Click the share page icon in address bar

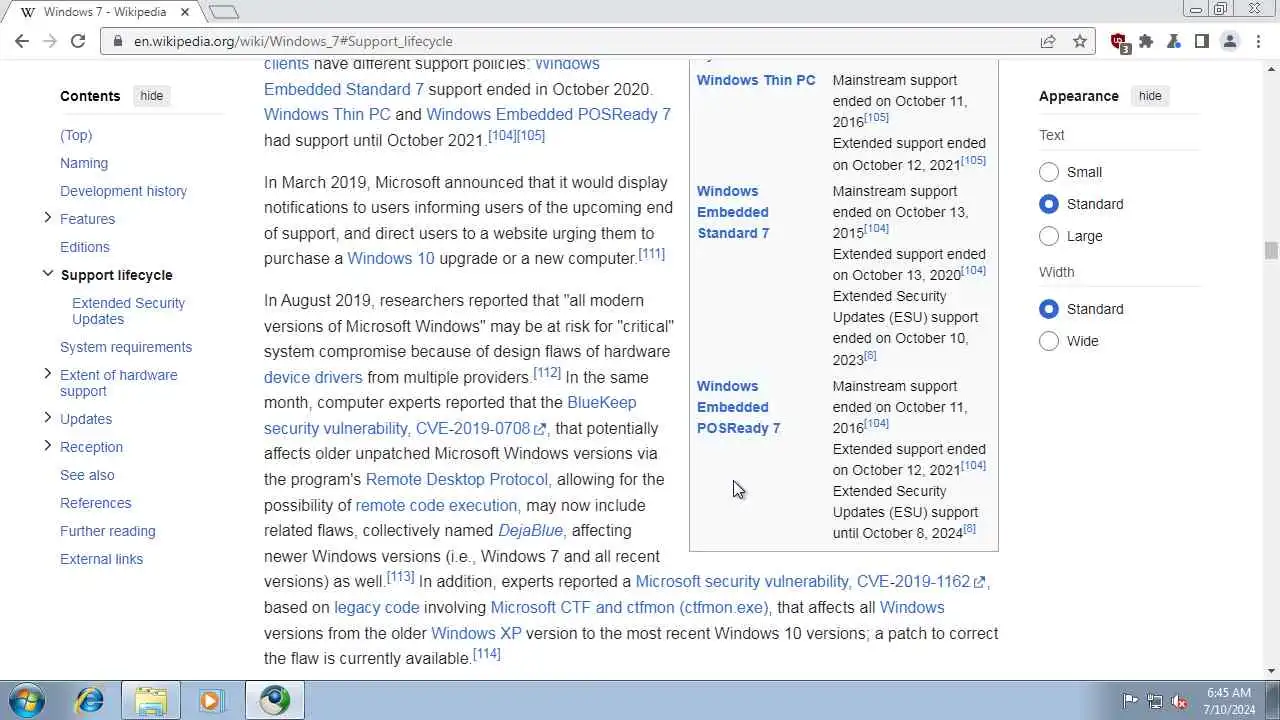click(x=1048, y=41)
